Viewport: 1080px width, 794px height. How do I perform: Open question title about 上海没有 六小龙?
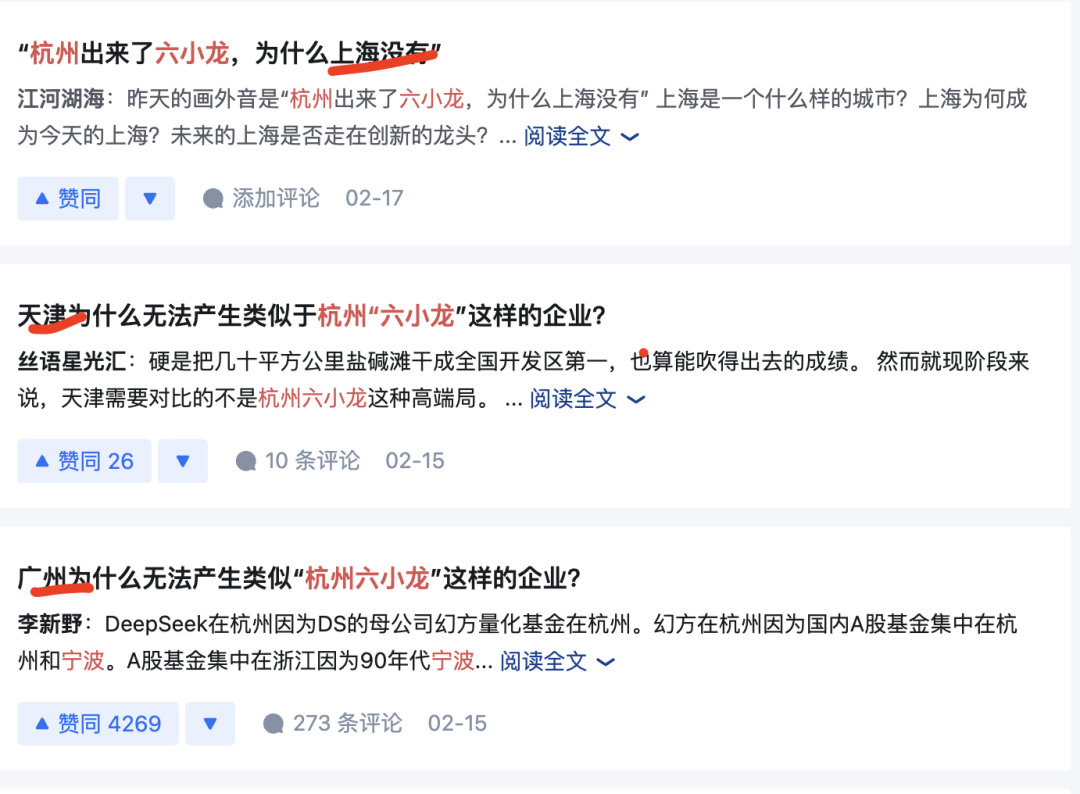click(229, 53)
